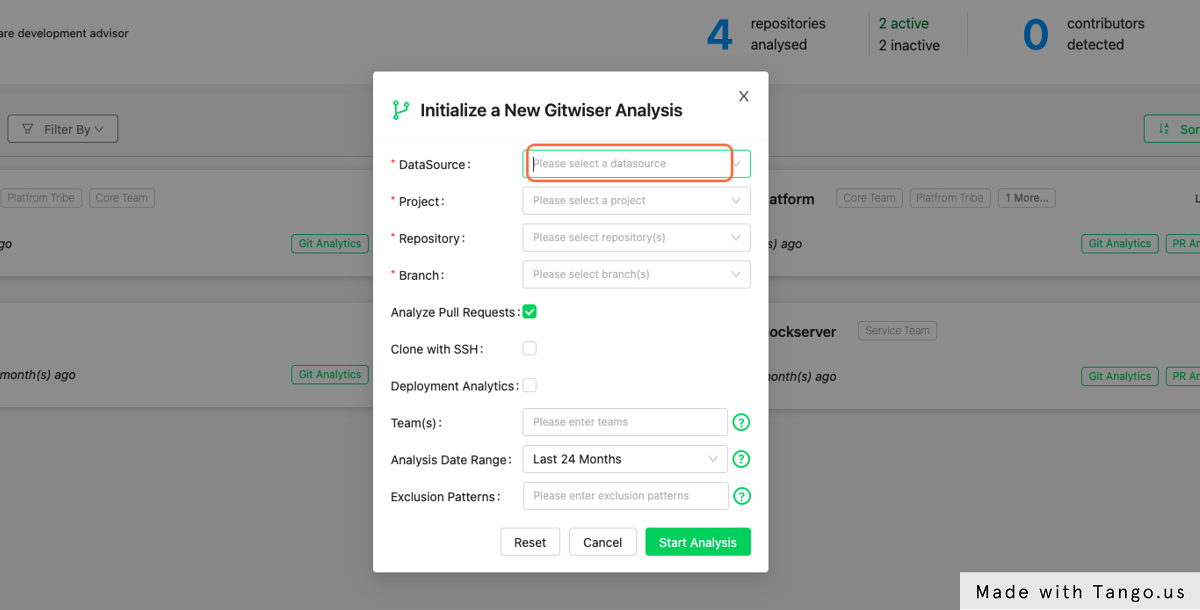Viewport: 1200px width, 610px height.
Task: Click the Cancel button
Action: coord(603,542)
